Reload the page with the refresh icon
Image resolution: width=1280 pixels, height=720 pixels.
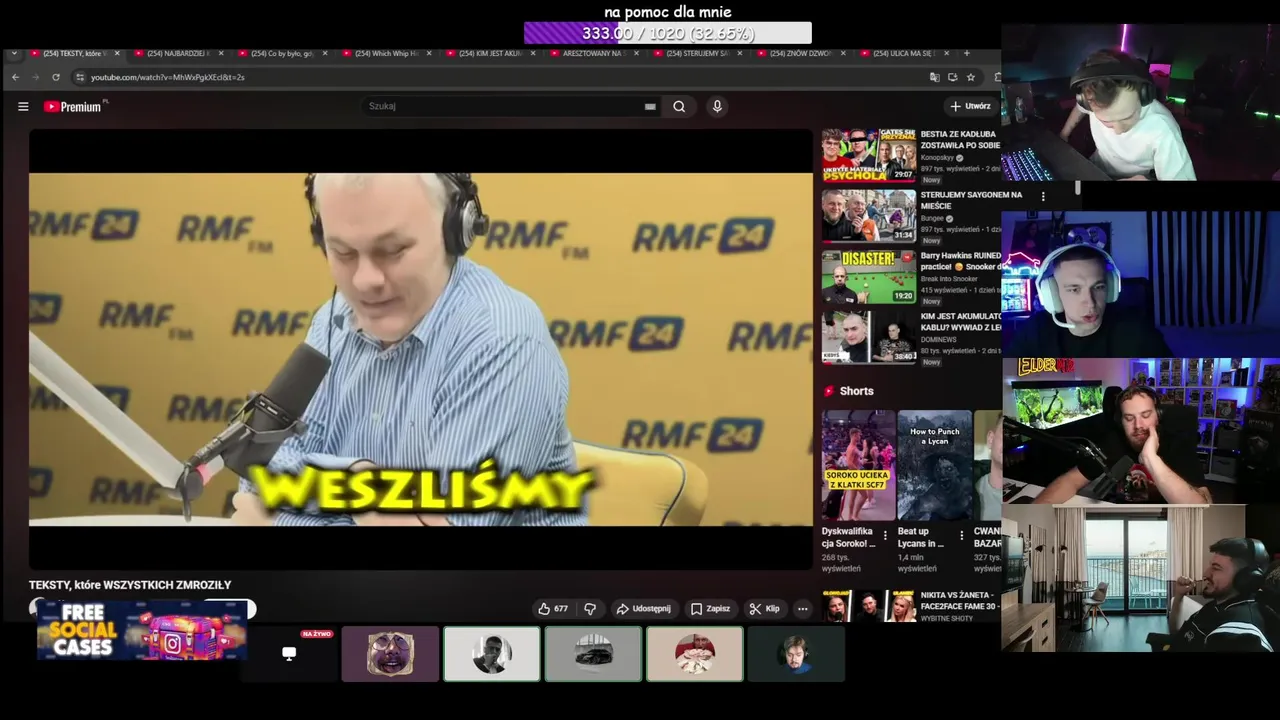56,77
